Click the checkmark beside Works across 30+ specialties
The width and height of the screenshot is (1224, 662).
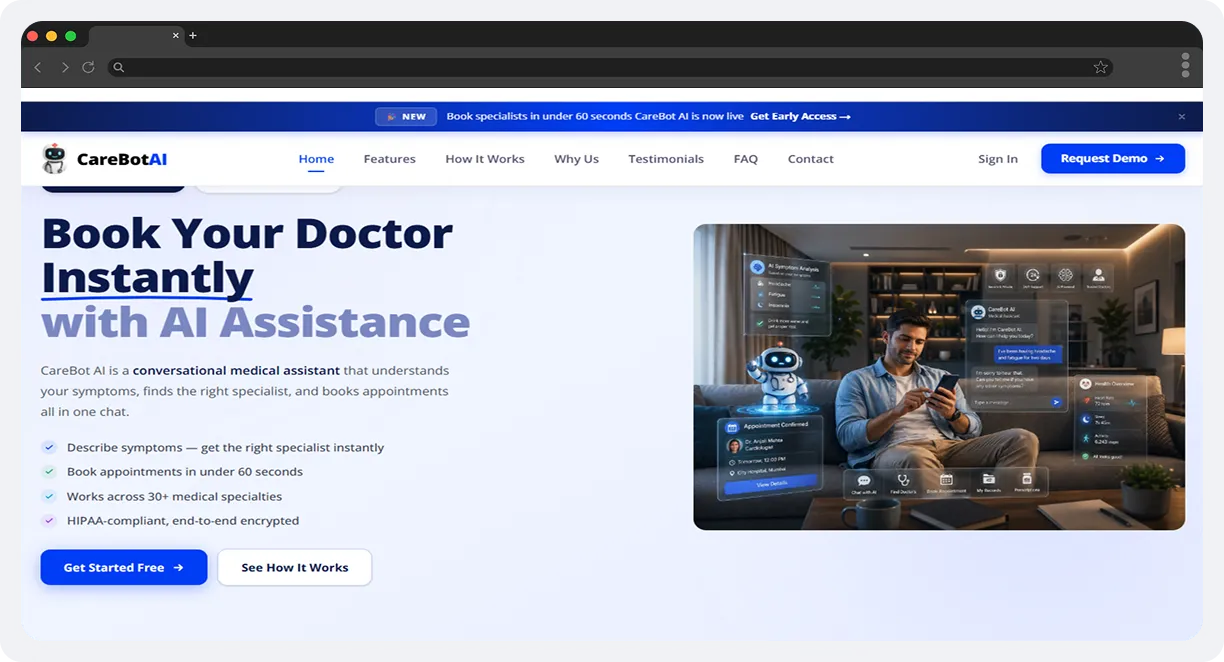[x=48, y=496]
